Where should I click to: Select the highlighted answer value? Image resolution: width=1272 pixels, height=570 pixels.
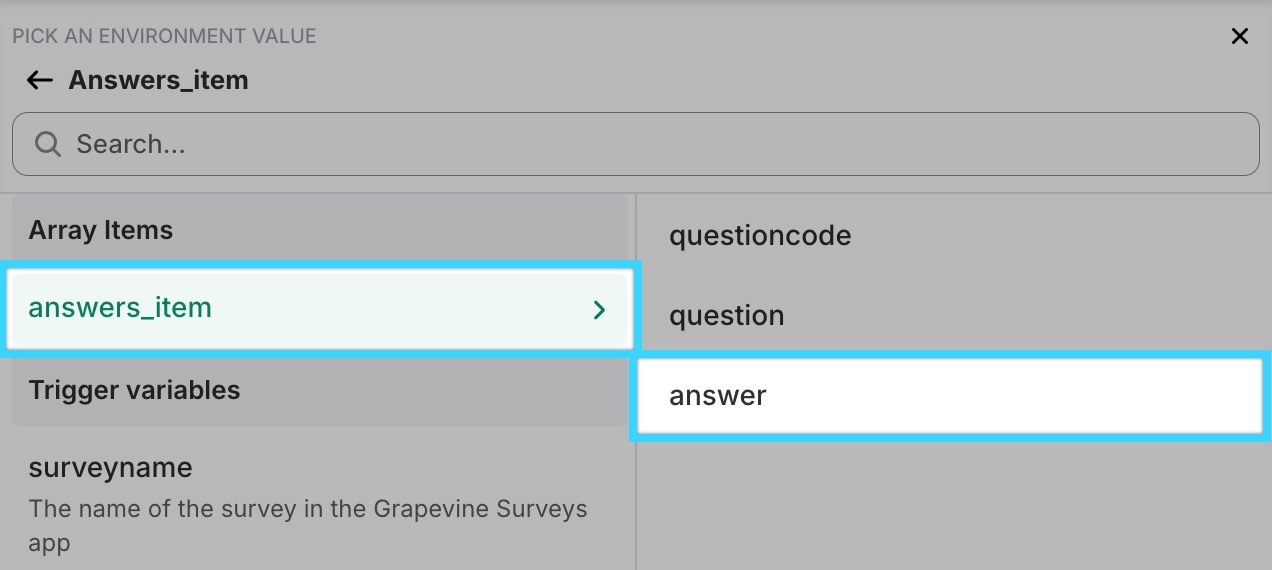[949, 396]
